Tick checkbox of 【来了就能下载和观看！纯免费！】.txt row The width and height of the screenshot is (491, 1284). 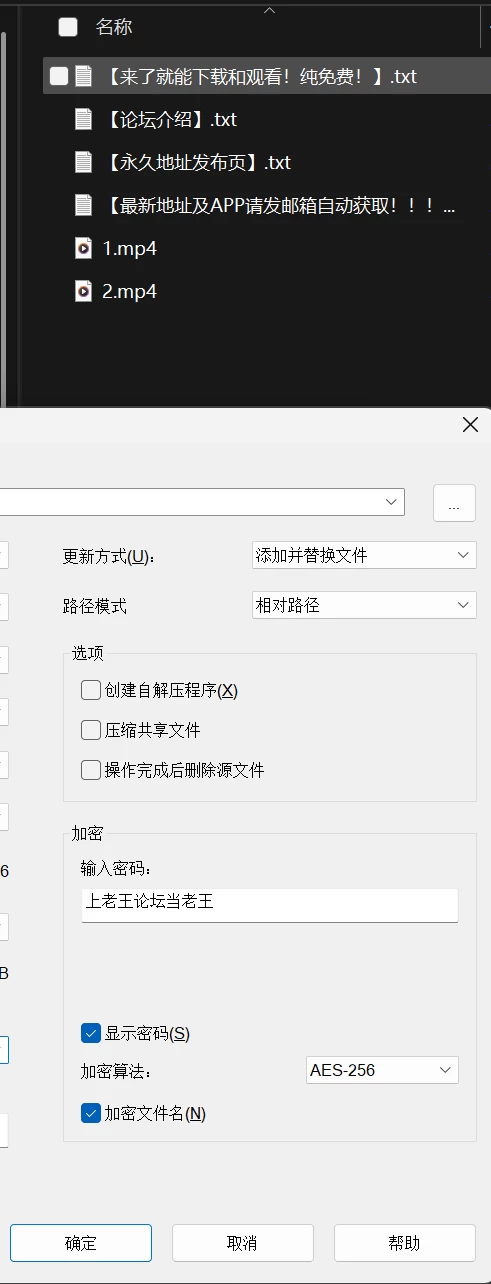tap(59, 76)
